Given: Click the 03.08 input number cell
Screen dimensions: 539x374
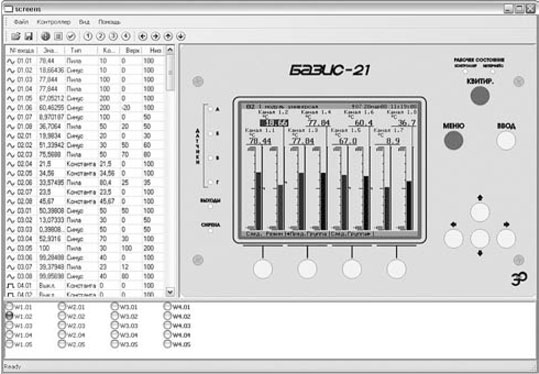Looking at the screenshot, I should coord(24,276).
